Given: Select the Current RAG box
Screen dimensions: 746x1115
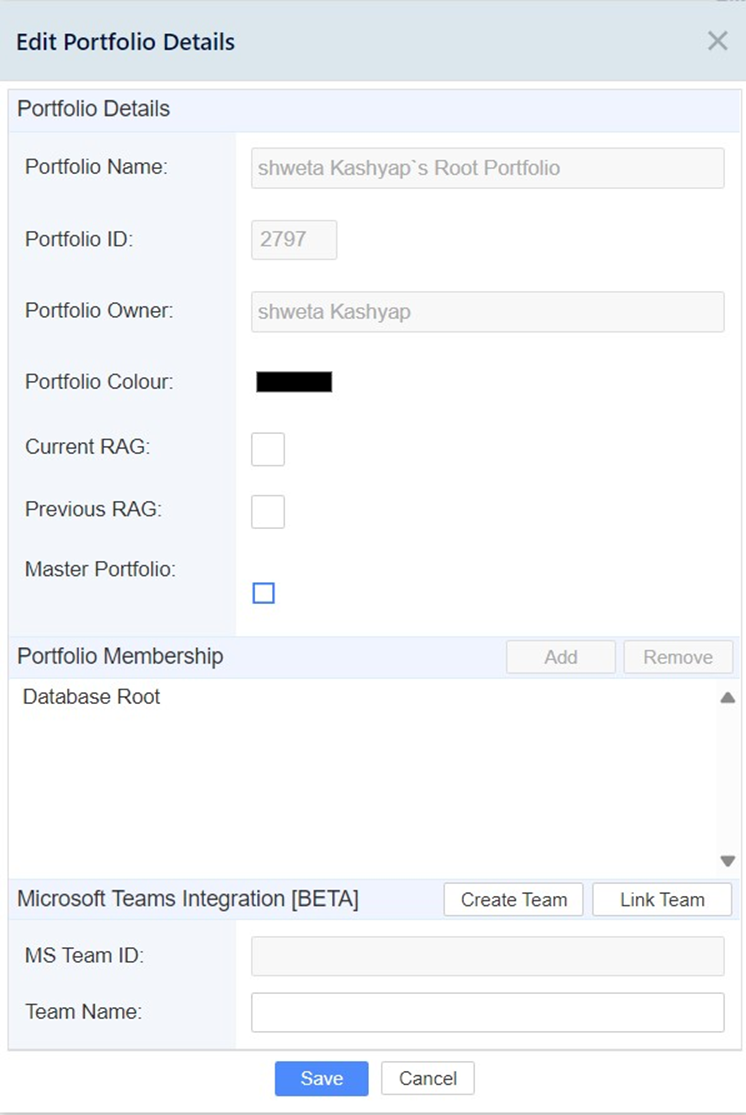Looking at the screenshot, I should pos(268,449).
